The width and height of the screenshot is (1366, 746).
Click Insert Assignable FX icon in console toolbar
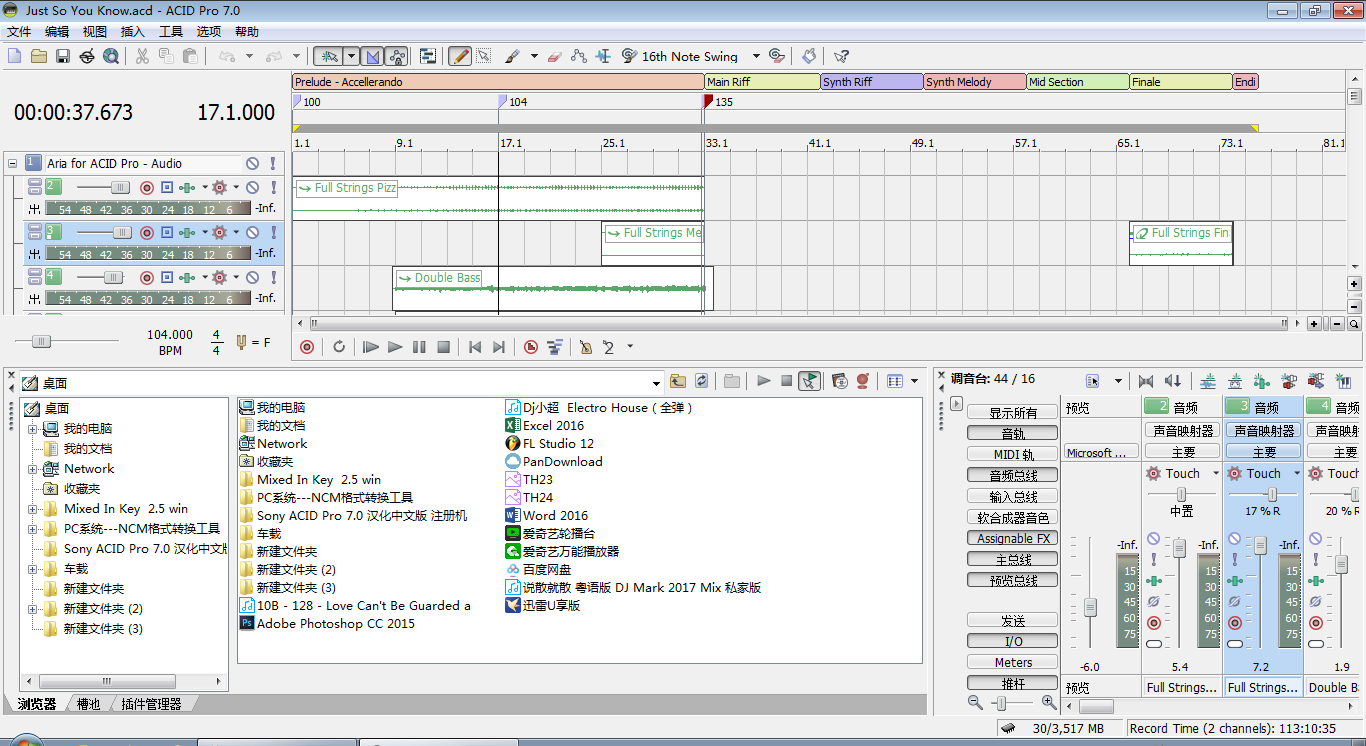(x=1262, y=380)
